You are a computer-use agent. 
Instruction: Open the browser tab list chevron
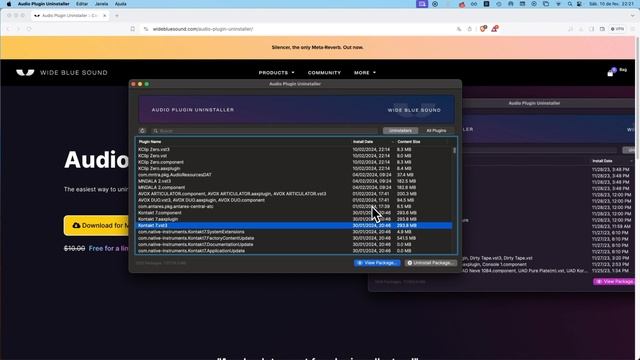(633, 16)
